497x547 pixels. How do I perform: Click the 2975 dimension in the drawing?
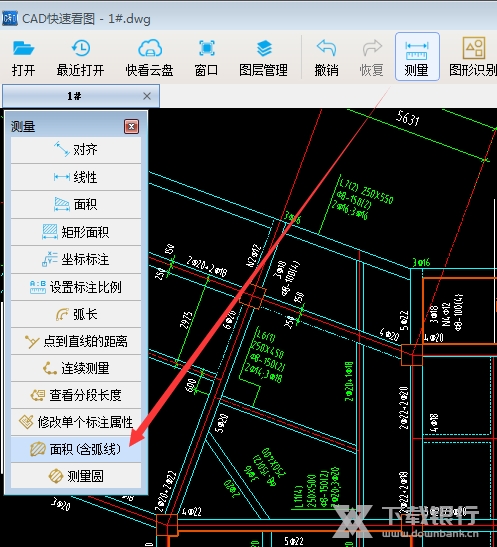tap(186, 320)
